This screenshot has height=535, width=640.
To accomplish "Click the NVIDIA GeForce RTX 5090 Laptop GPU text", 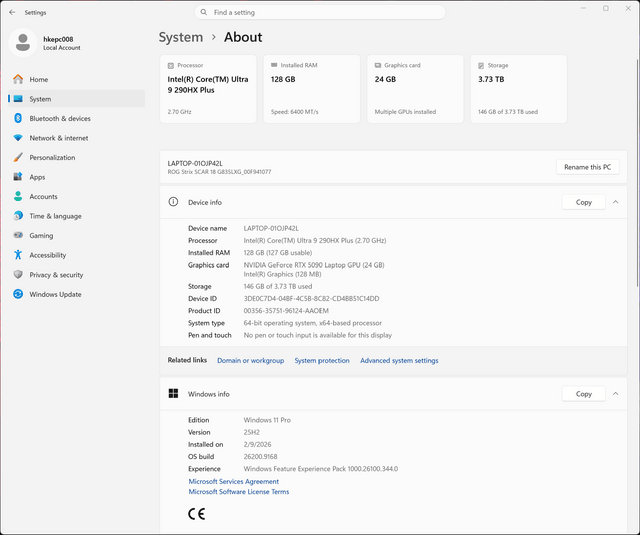I will [x=314, y=265].
